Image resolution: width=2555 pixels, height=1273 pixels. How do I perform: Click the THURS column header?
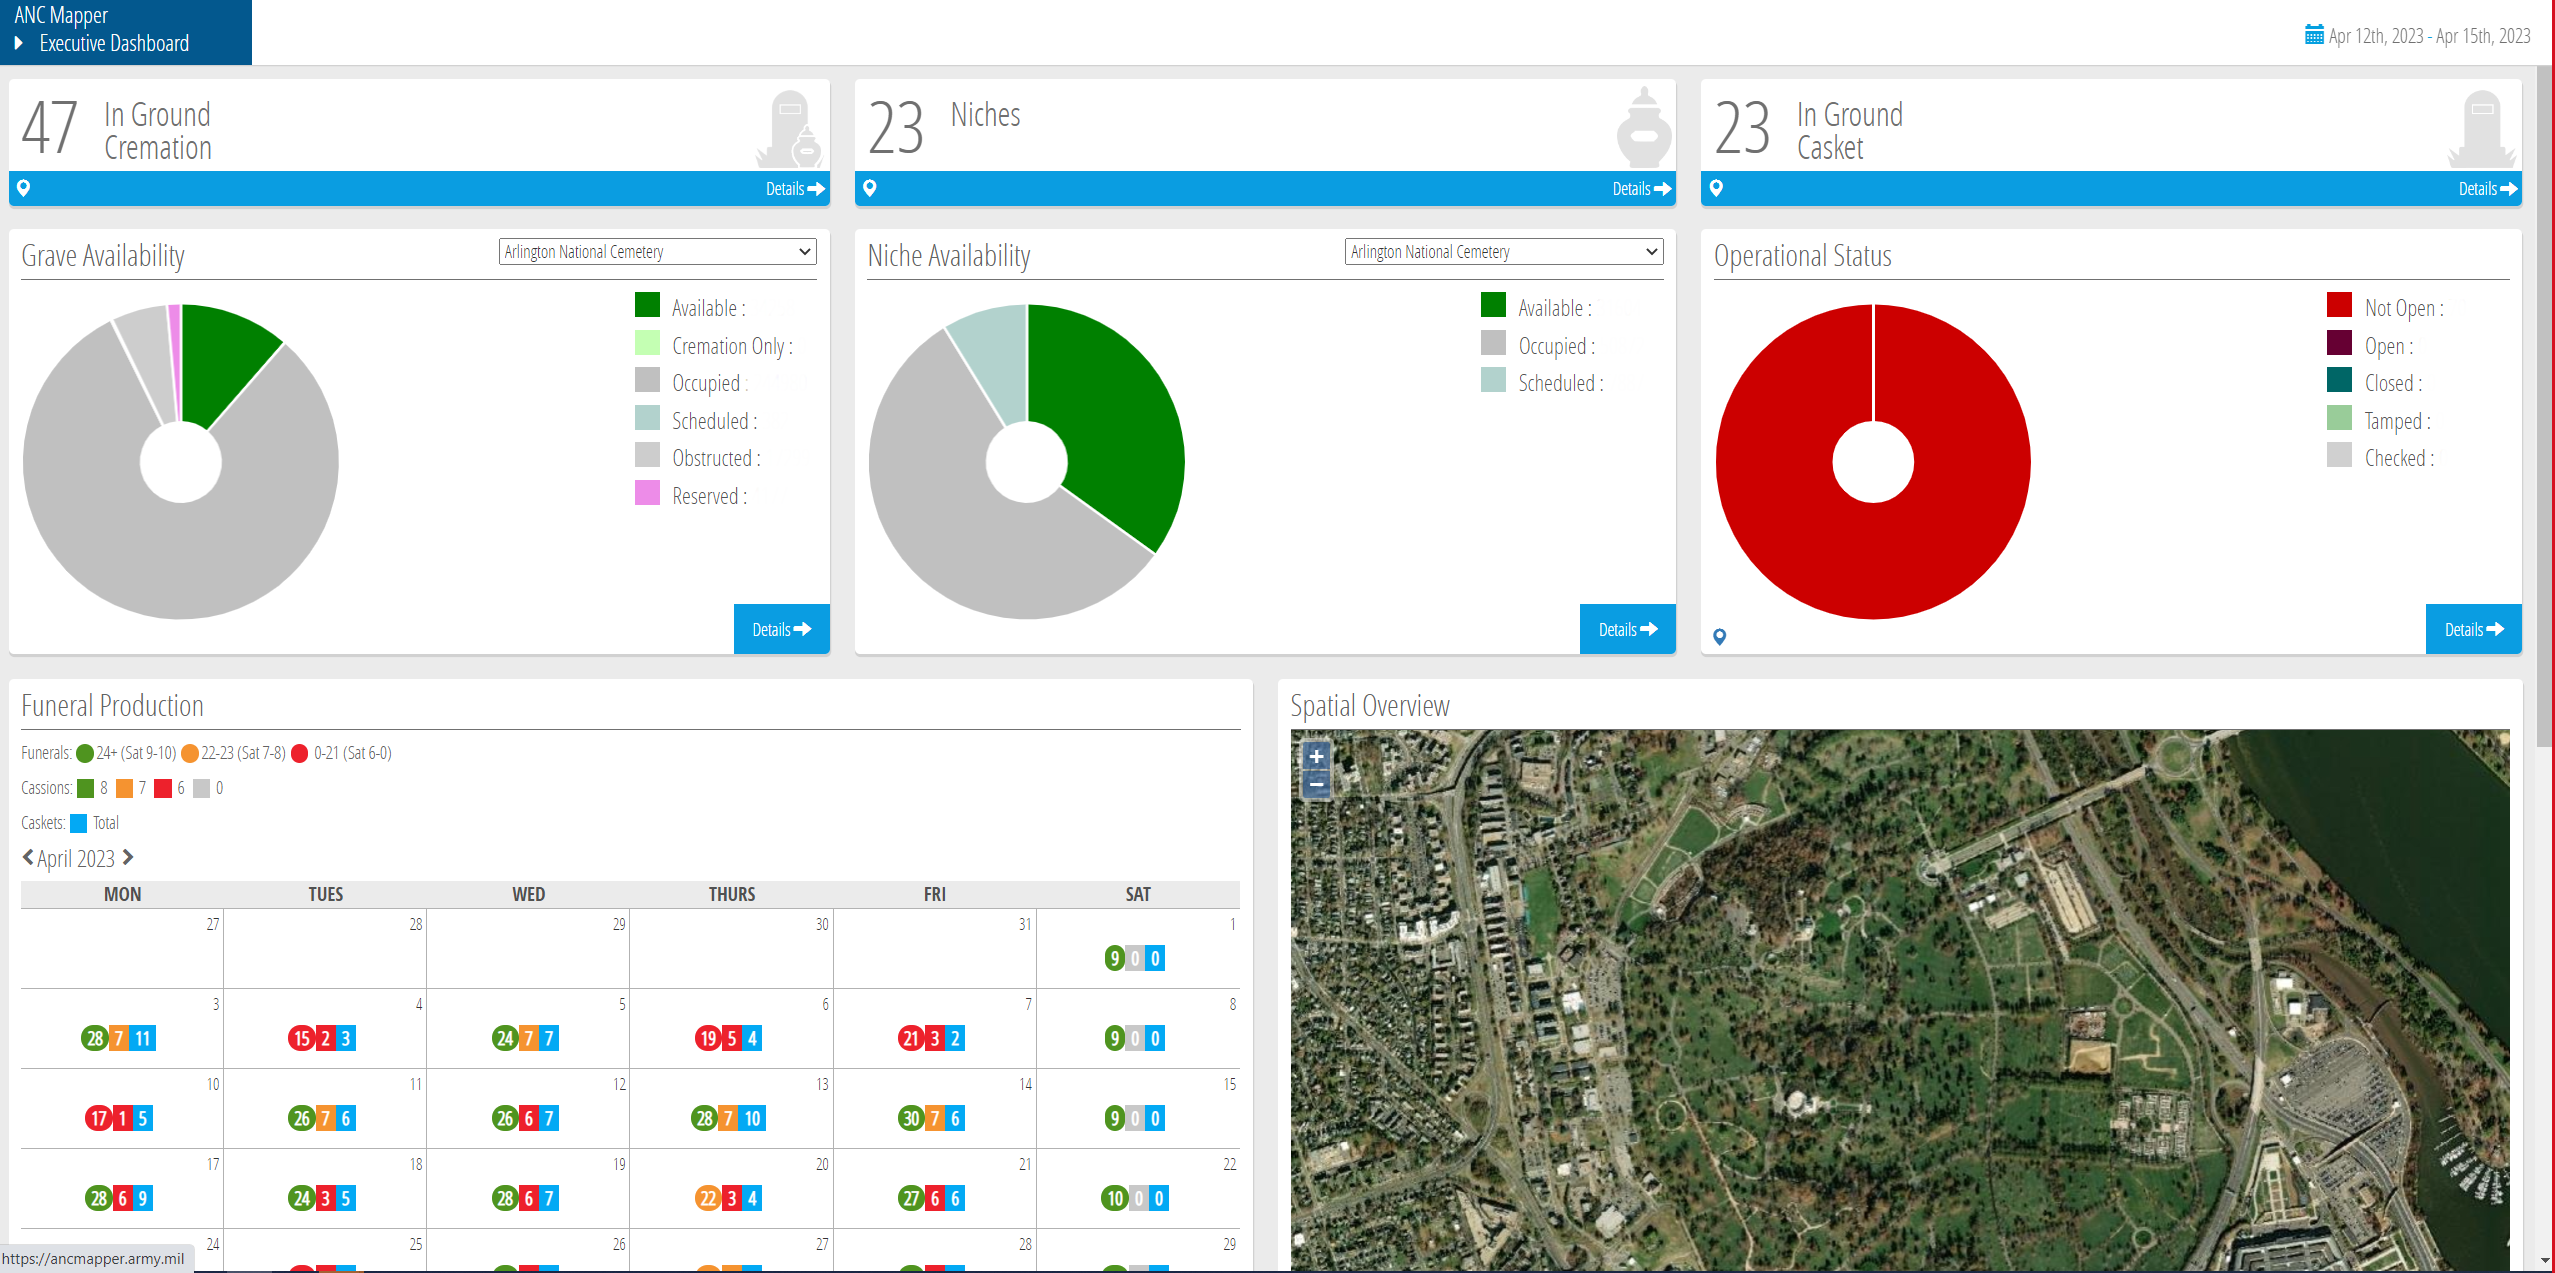tap(732, 894)
